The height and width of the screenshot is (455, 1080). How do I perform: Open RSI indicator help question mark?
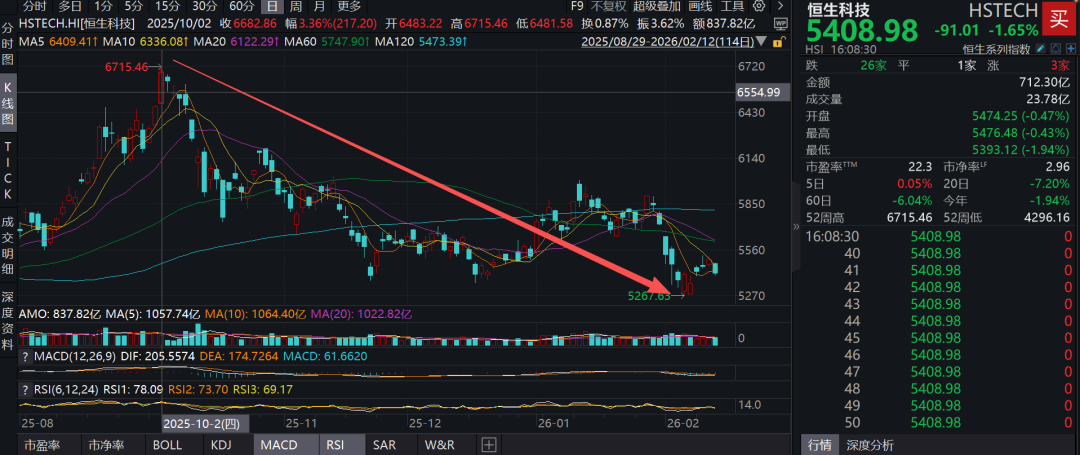click(x=25, y=388)
